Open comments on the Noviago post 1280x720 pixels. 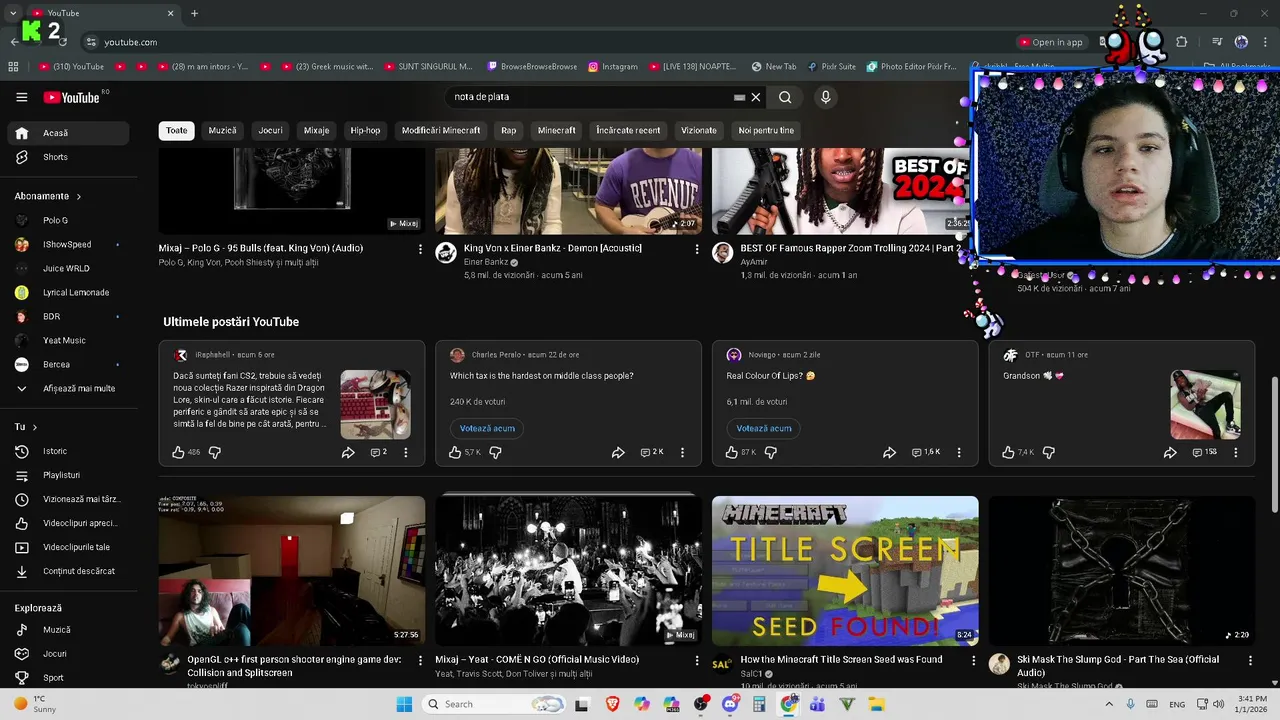coord(926,452)
